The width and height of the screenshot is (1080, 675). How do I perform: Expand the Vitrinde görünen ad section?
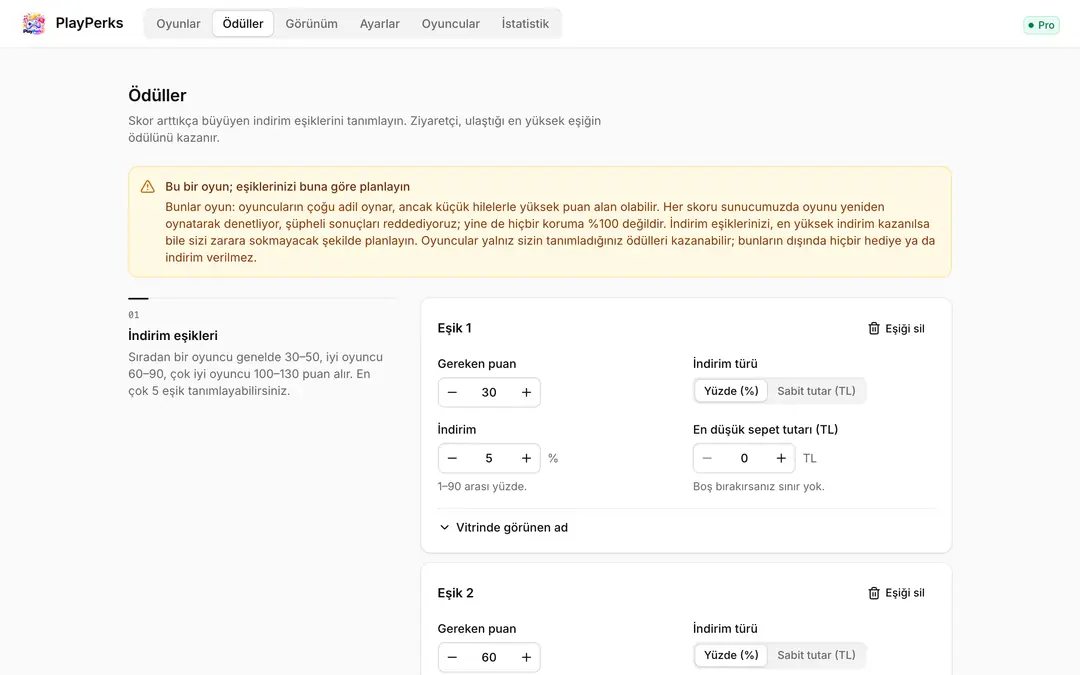[503, 528]
